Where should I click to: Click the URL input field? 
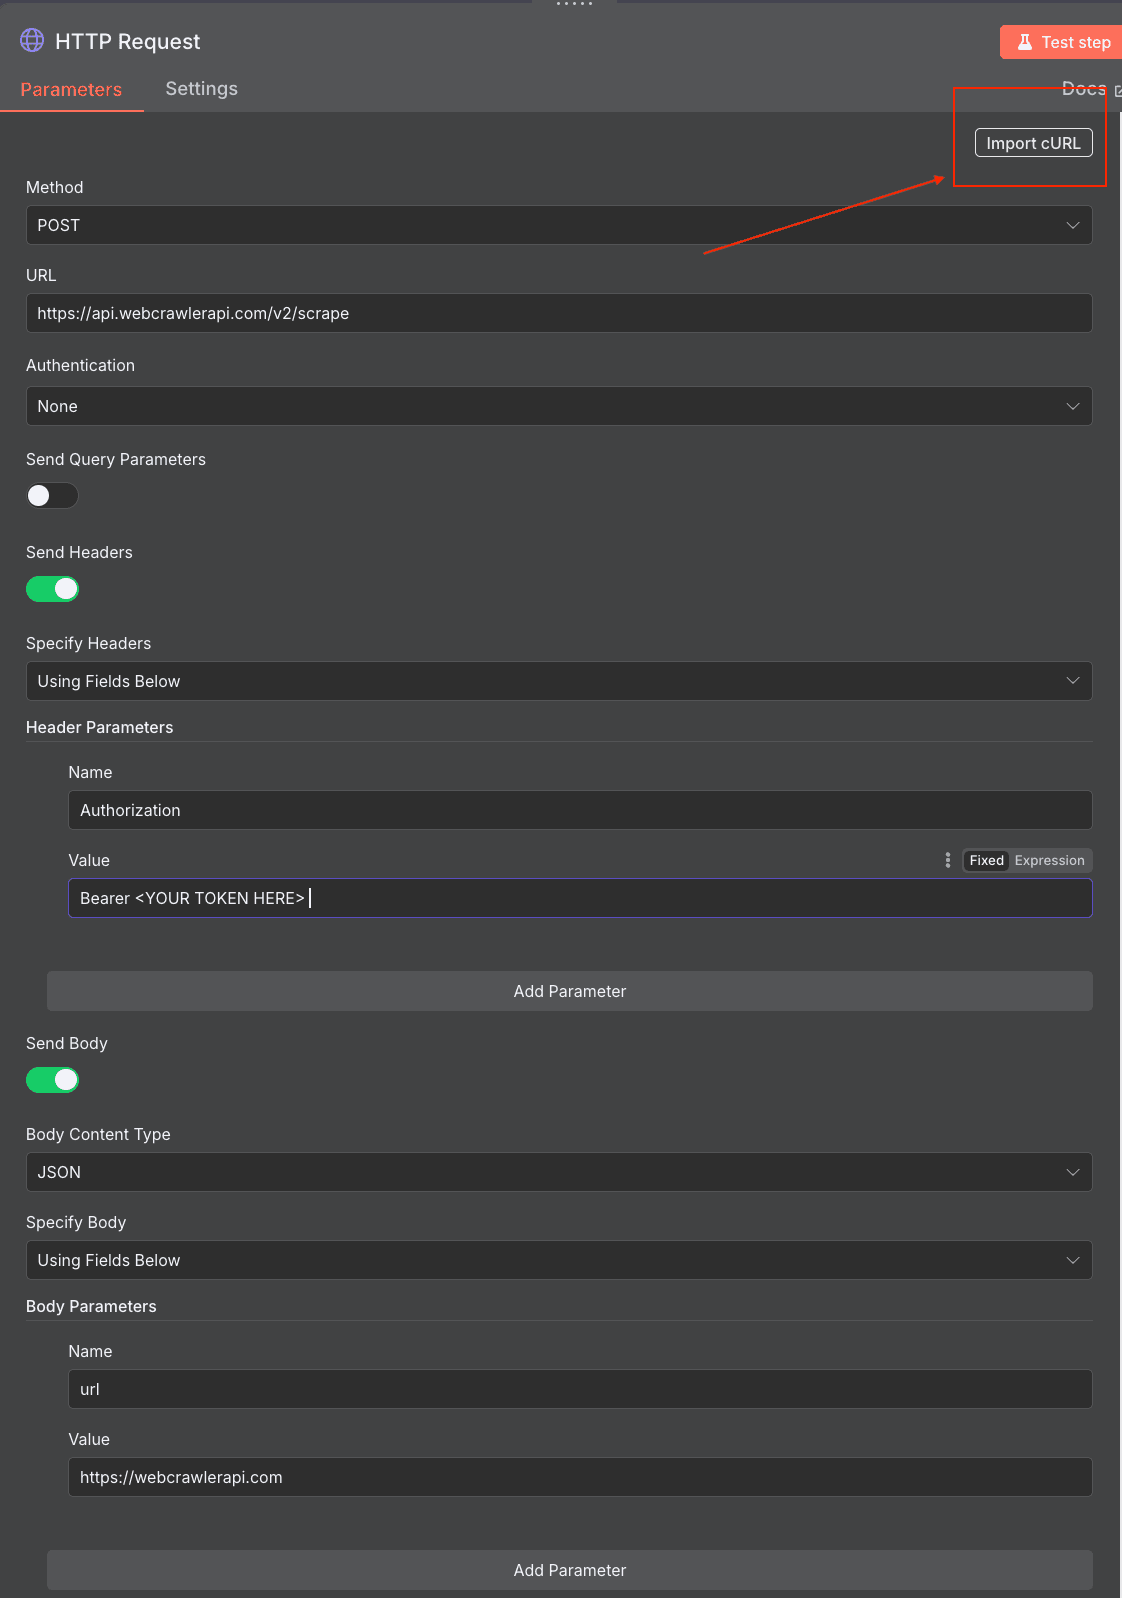(559, 313)
